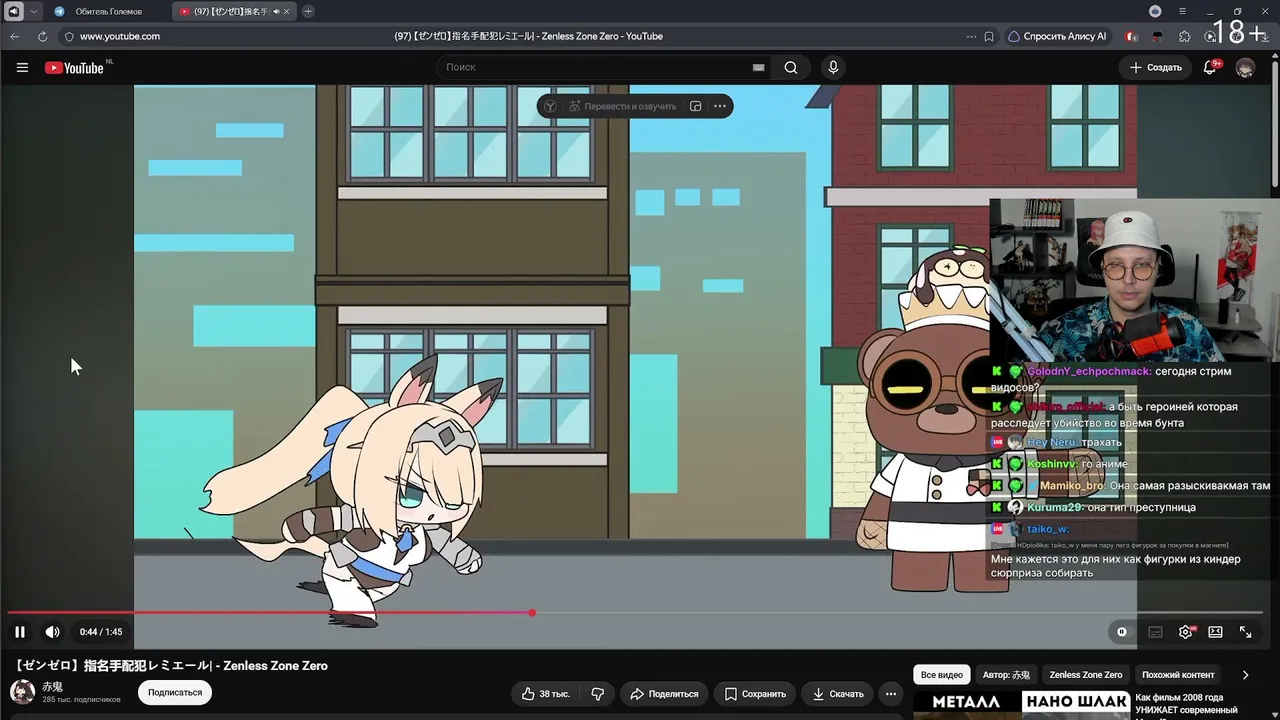This screenshot has height=720, width=1280.
Task: Select the Автор: 赤鬼 chip
Action: click(x=1006, y=675)
